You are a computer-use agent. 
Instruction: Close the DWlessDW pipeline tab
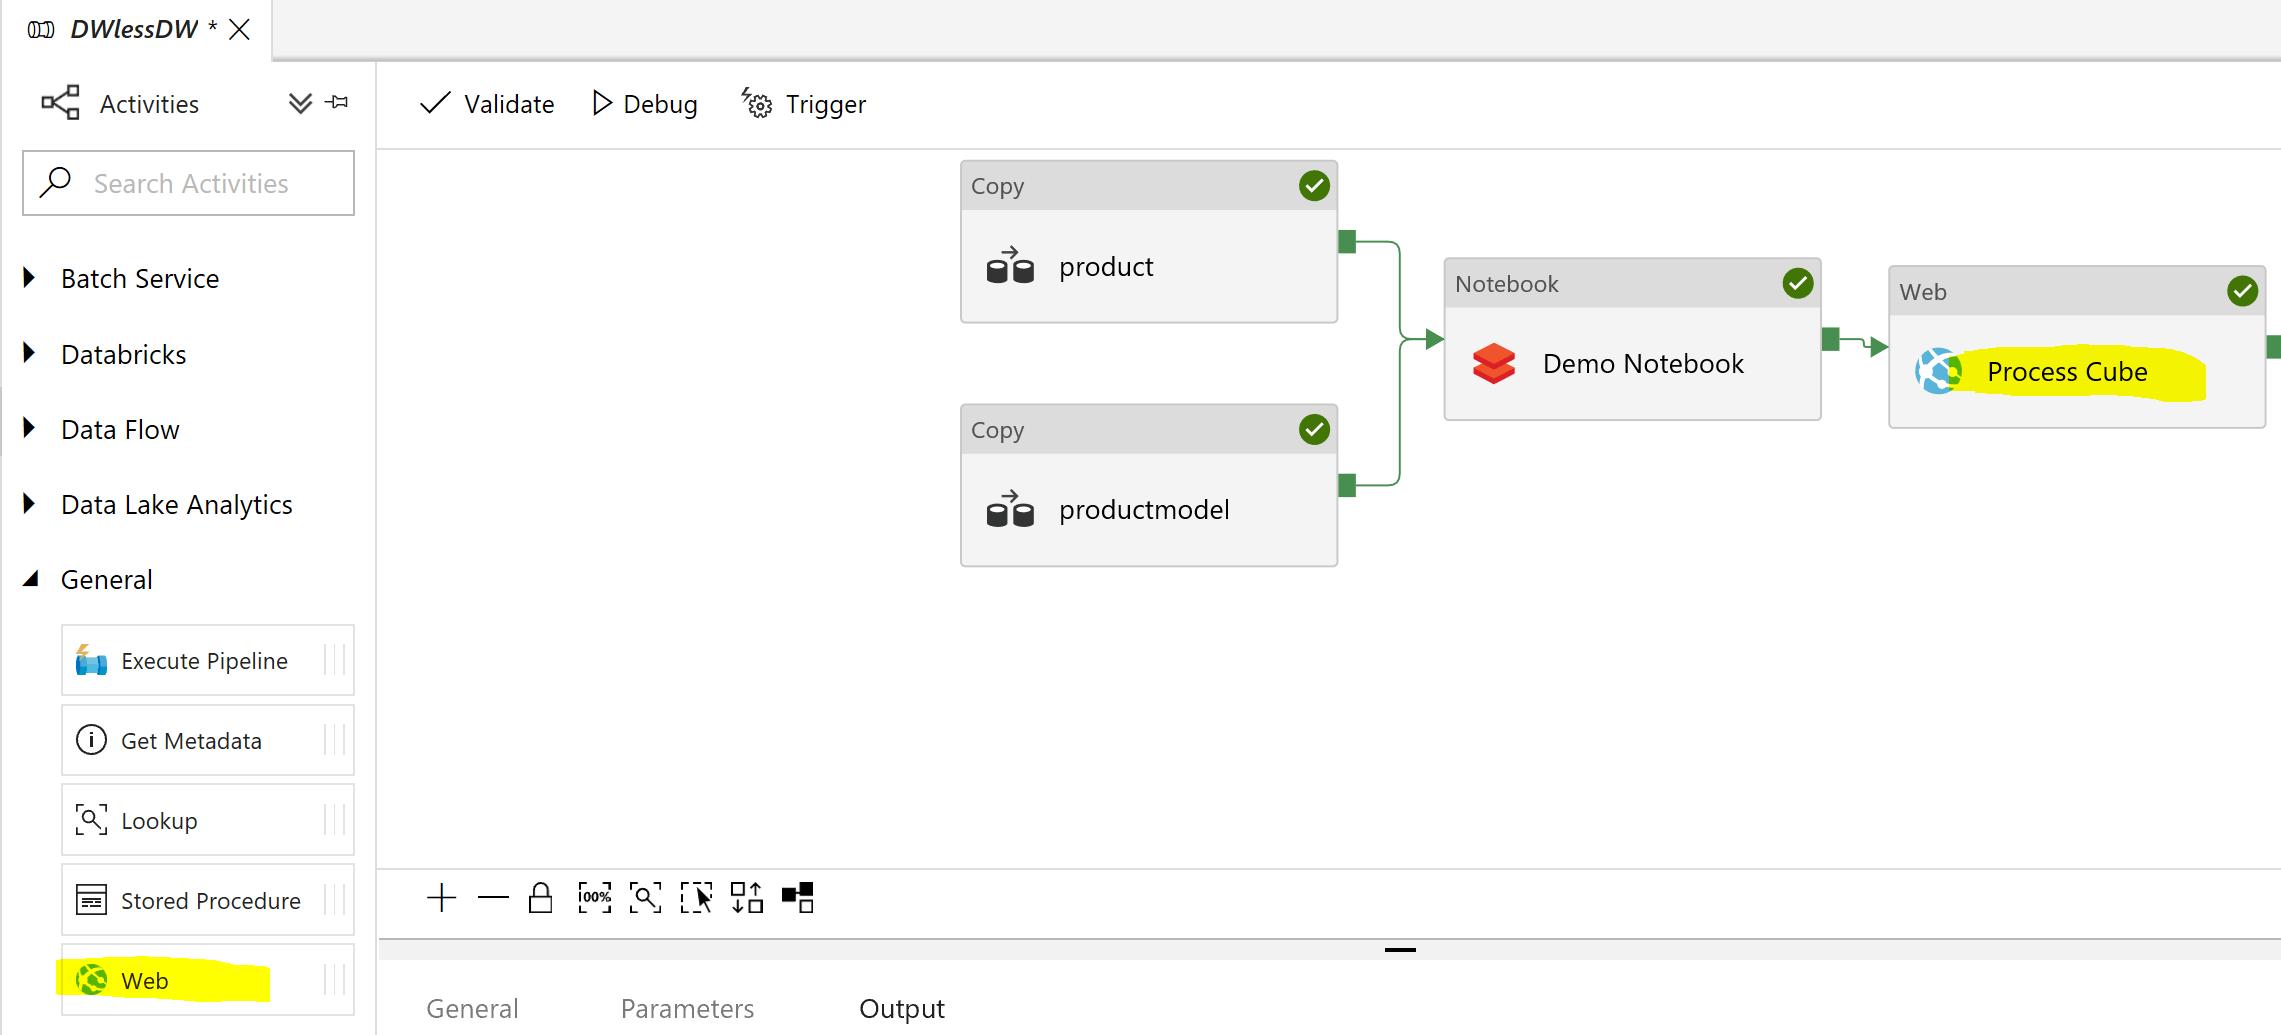(239, 29)
